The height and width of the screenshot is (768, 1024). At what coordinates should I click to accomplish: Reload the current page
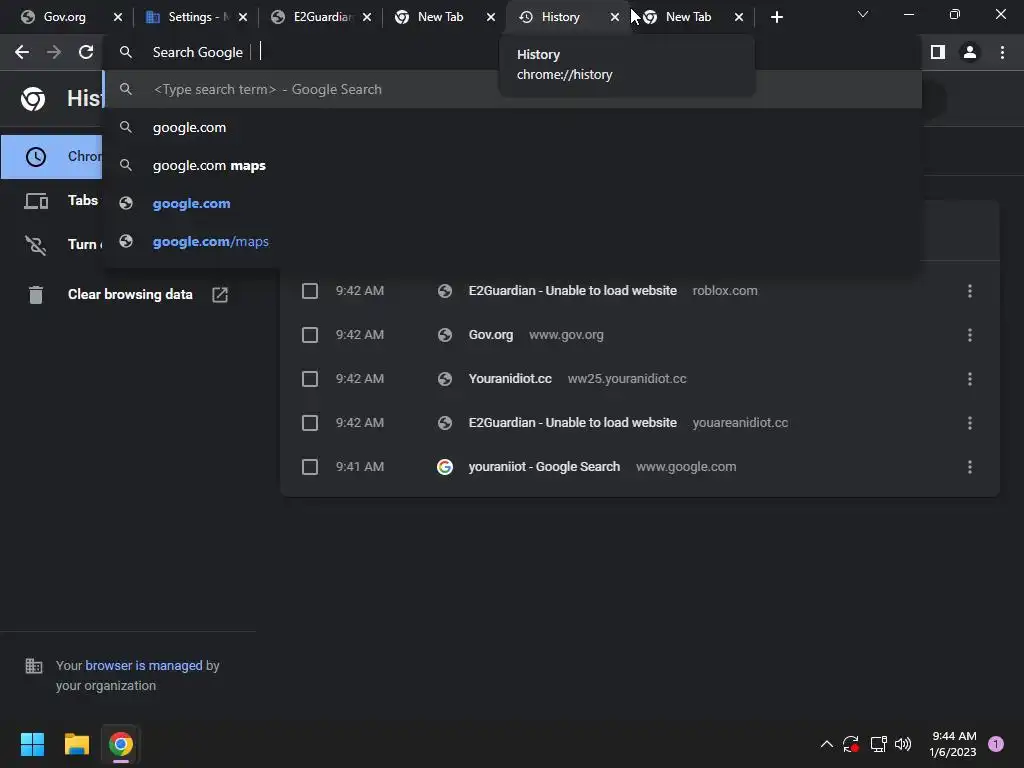[x=86, y=52]
